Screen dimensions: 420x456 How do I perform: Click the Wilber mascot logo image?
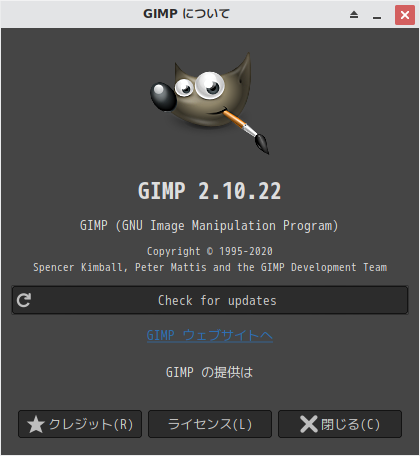210,103
